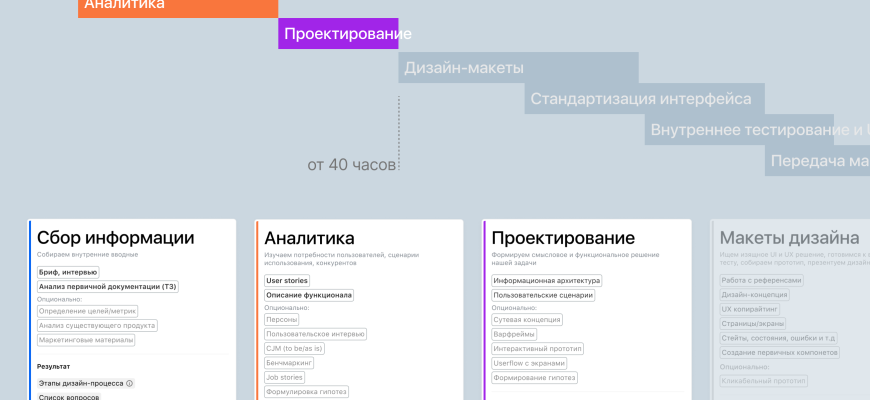The image size is (870, 400).
Task: Click the info icon beside Этапы дизайн-процесса
Action: (x=130, y=383)
